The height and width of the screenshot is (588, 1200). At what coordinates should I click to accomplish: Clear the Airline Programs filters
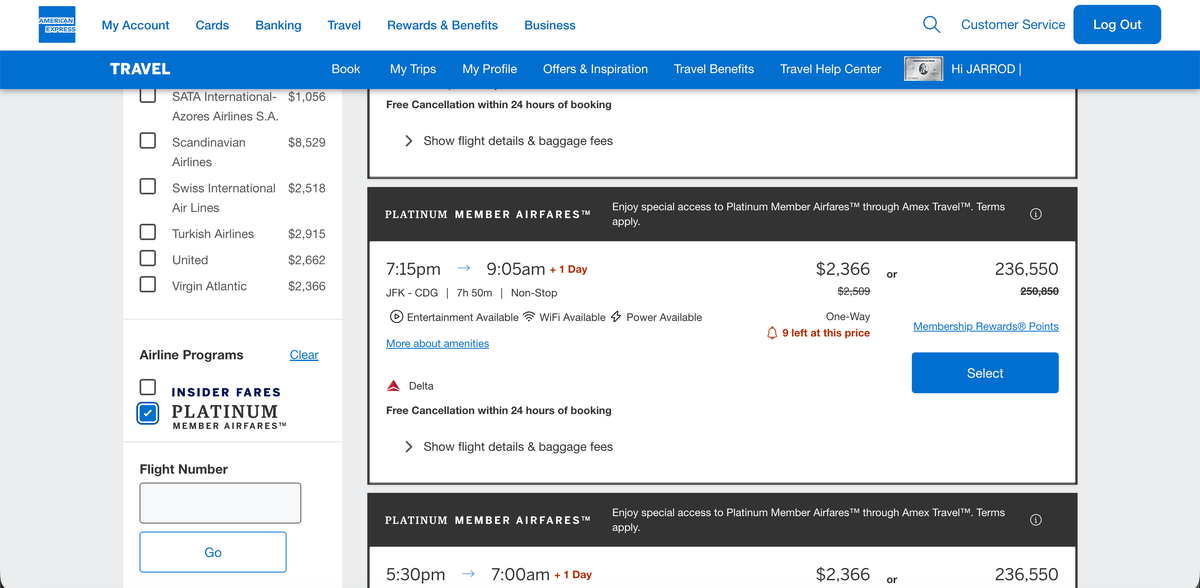(x=304, y=354)
